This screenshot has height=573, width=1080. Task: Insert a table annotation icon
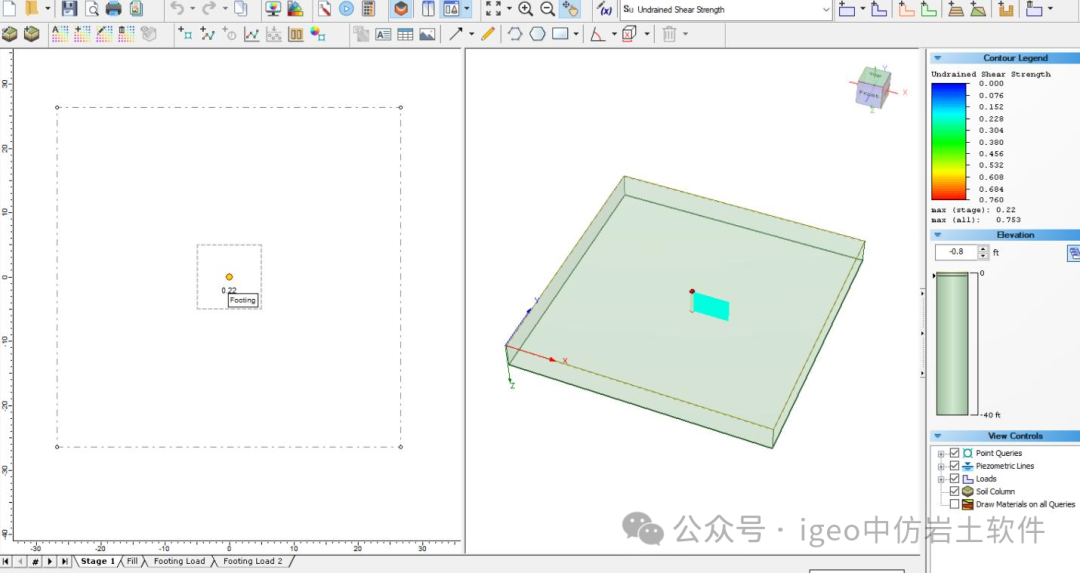[405, 34]
